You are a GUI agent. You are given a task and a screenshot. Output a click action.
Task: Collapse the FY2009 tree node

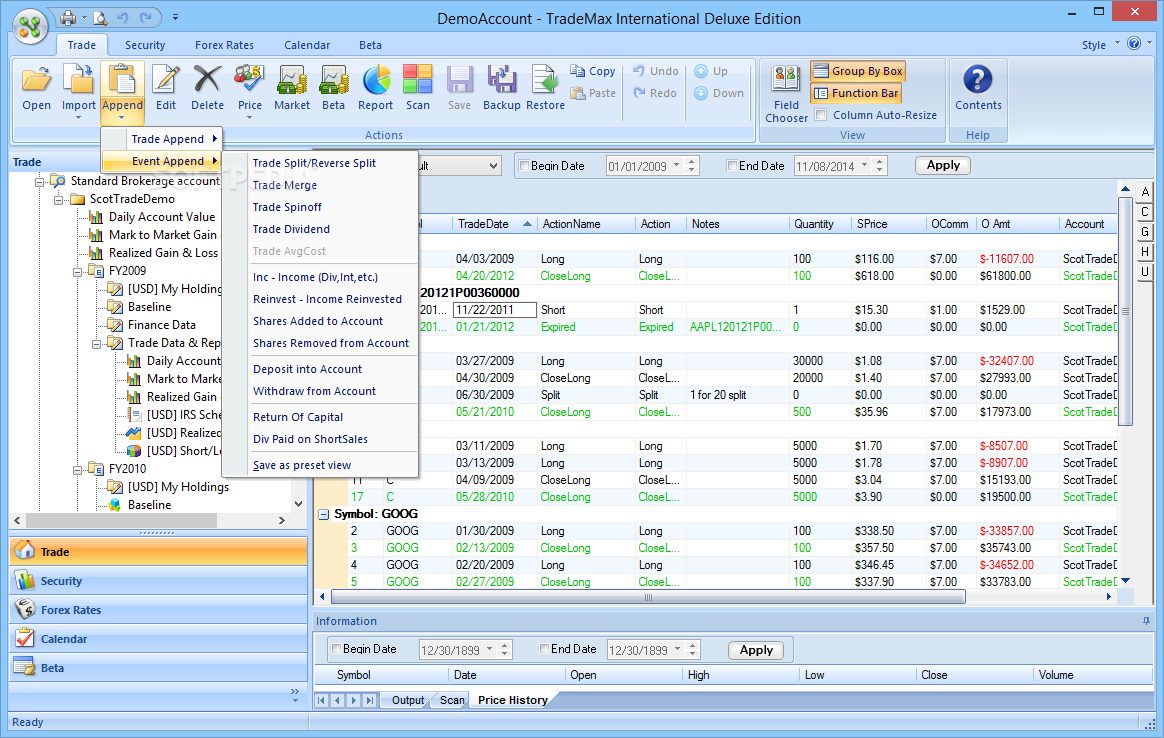point(77,272)
